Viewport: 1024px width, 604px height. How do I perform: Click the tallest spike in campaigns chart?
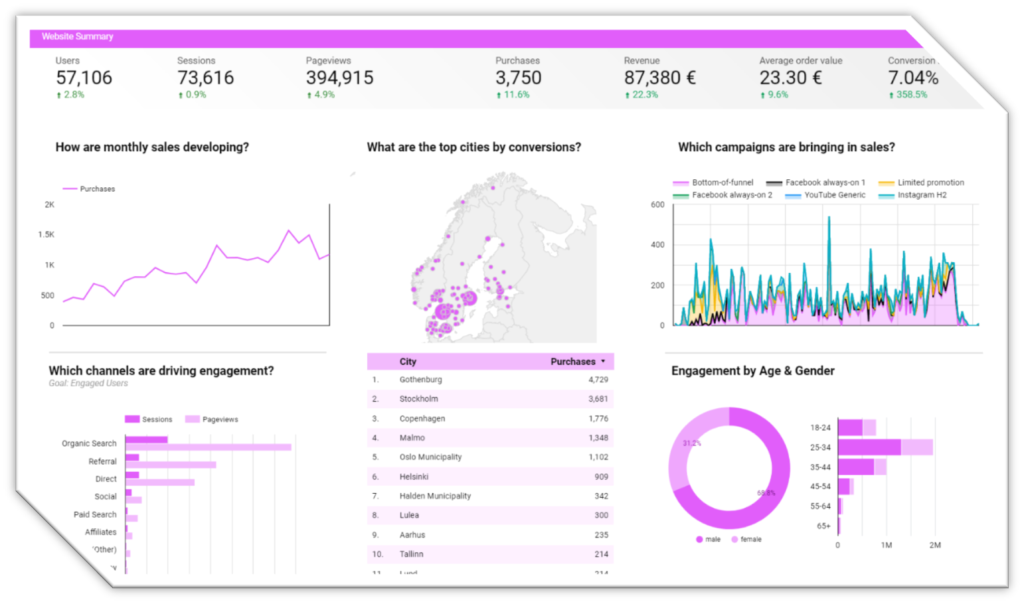[x=829, y=219]
